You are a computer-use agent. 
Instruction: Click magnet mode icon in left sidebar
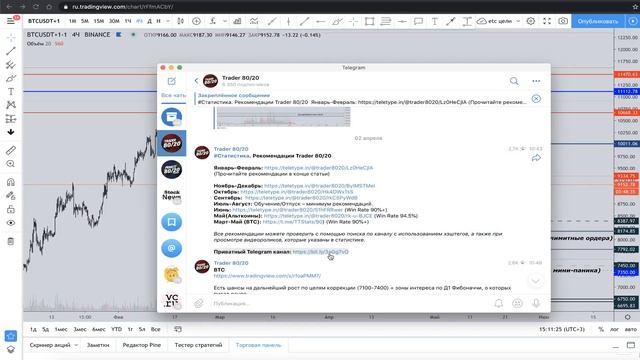tap(11, 182)
